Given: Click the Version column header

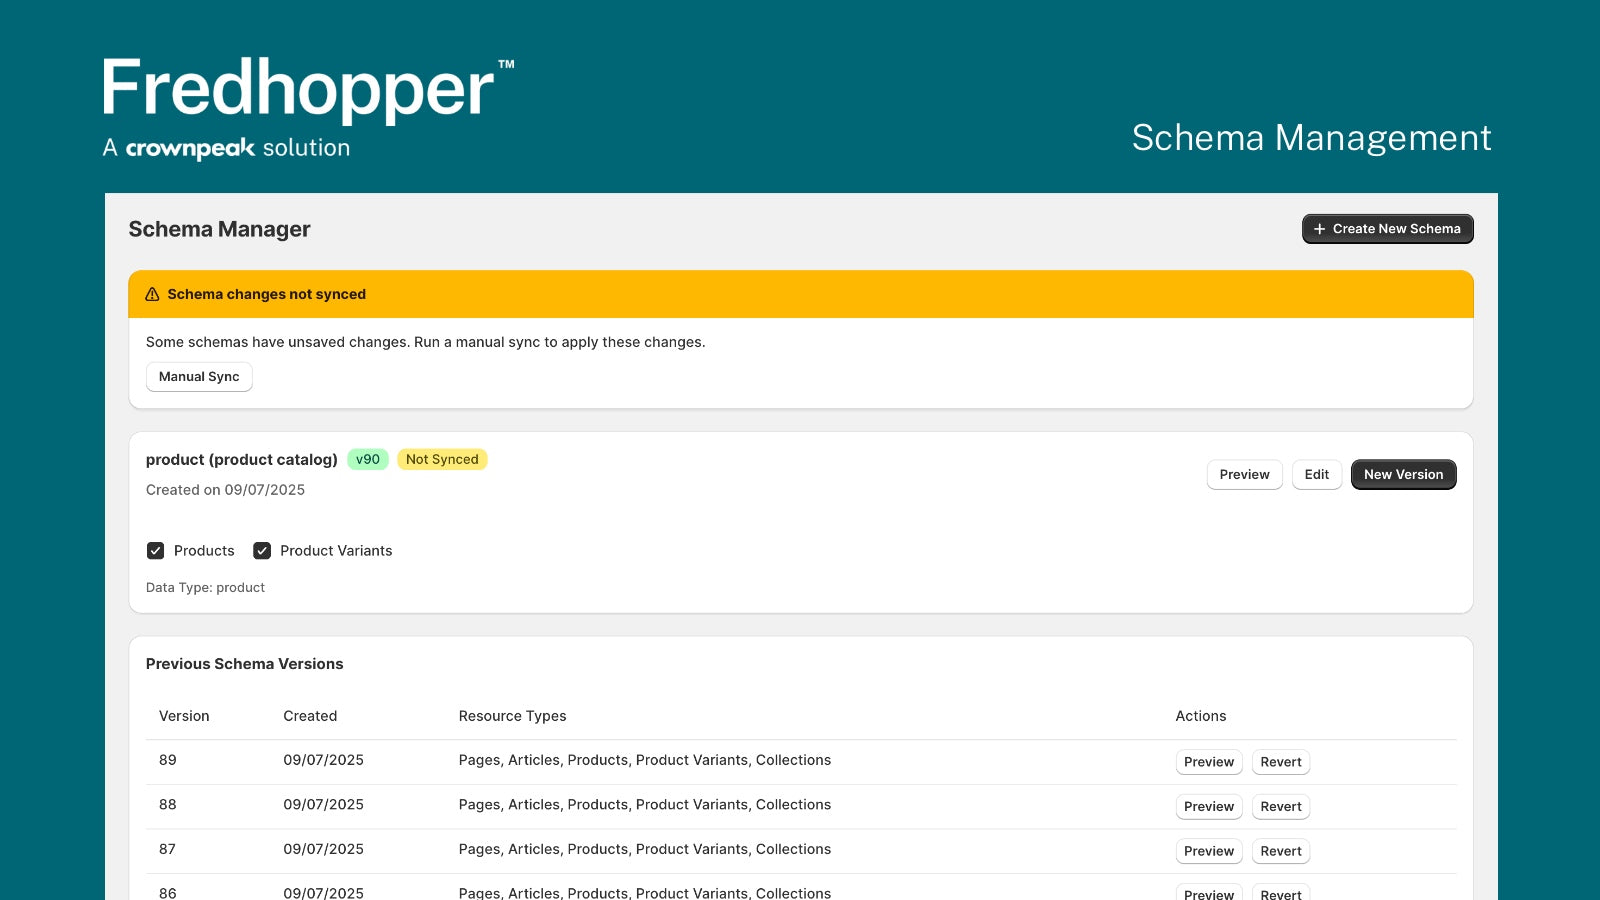Looking at the screenshot, I should pyautogui.click(x=184, y=716).
